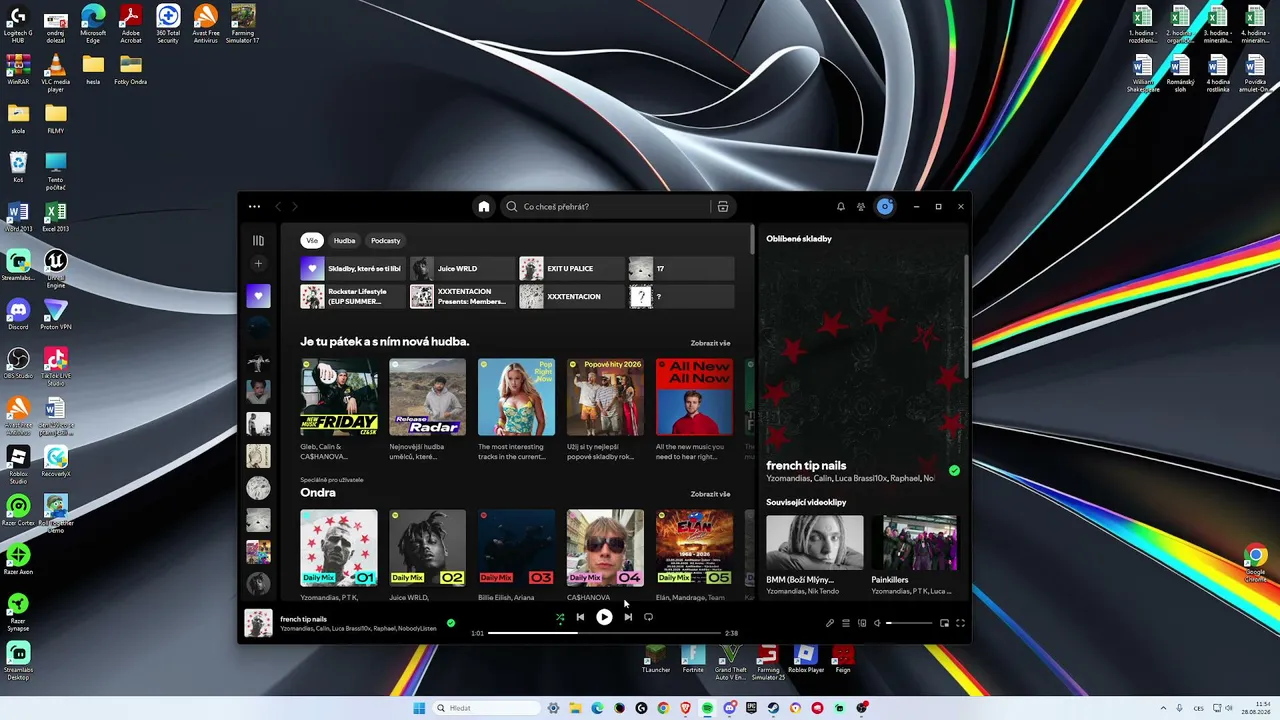Select the Vše filter chip

pyautogui.click(x=312, y=240)
